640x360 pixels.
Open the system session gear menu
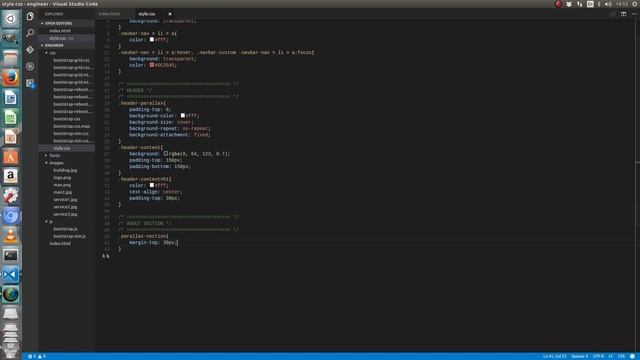click(x=635, y=4)
